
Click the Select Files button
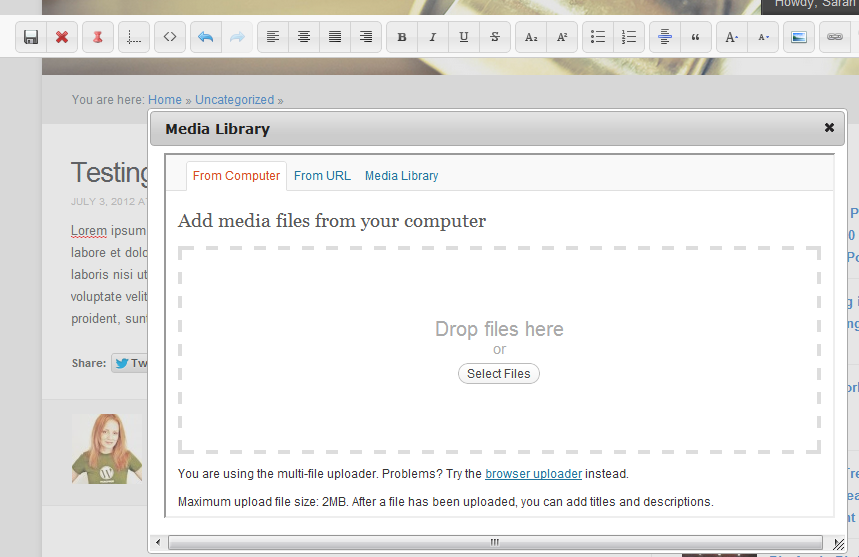[x=499, y=374]
